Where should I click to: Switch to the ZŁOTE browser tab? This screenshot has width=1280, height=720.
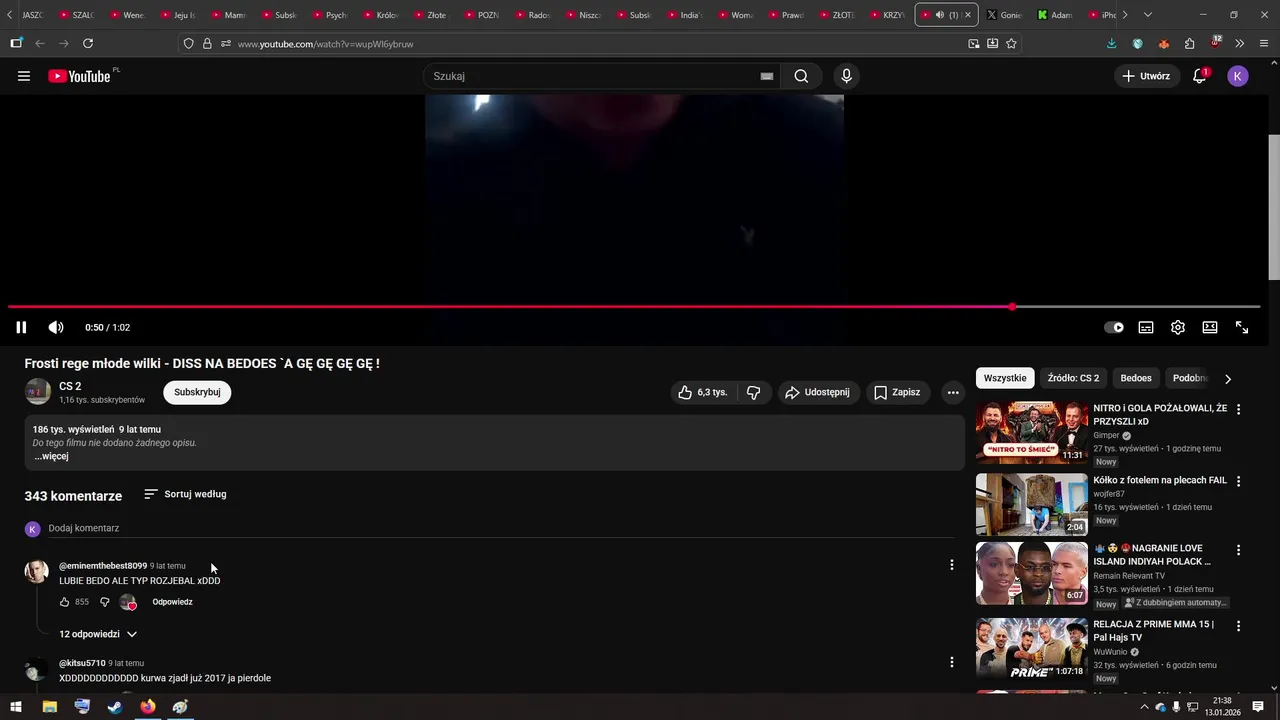(838, 15)
